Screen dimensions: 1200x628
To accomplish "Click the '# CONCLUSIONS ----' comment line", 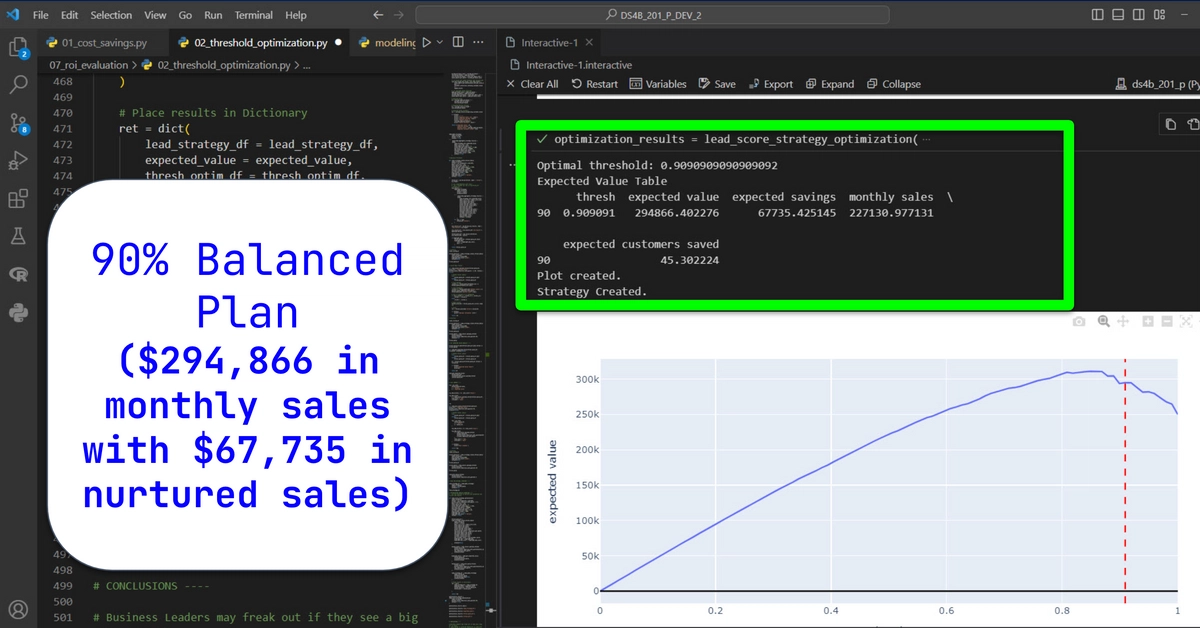I will point(152,586).
